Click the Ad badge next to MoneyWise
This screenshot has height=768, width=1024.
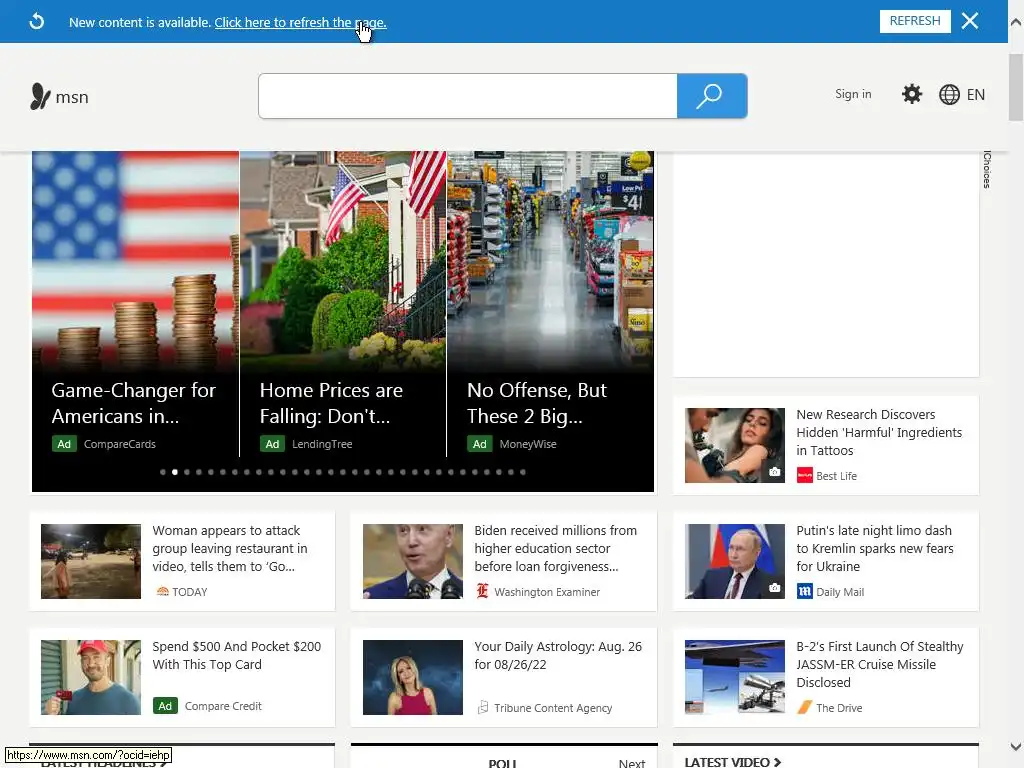479,444
